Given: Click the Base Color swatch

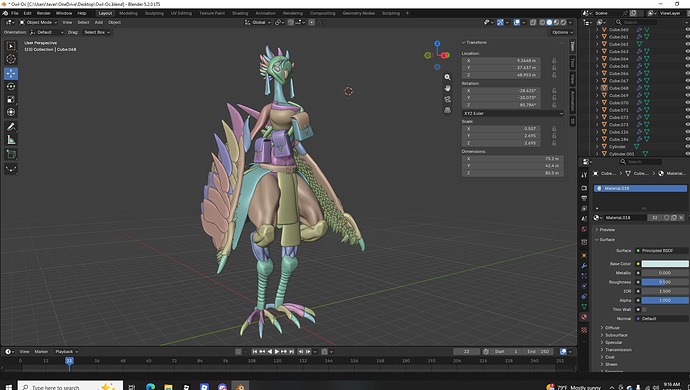Looking at the screenshot, I should tap(665, 264).
